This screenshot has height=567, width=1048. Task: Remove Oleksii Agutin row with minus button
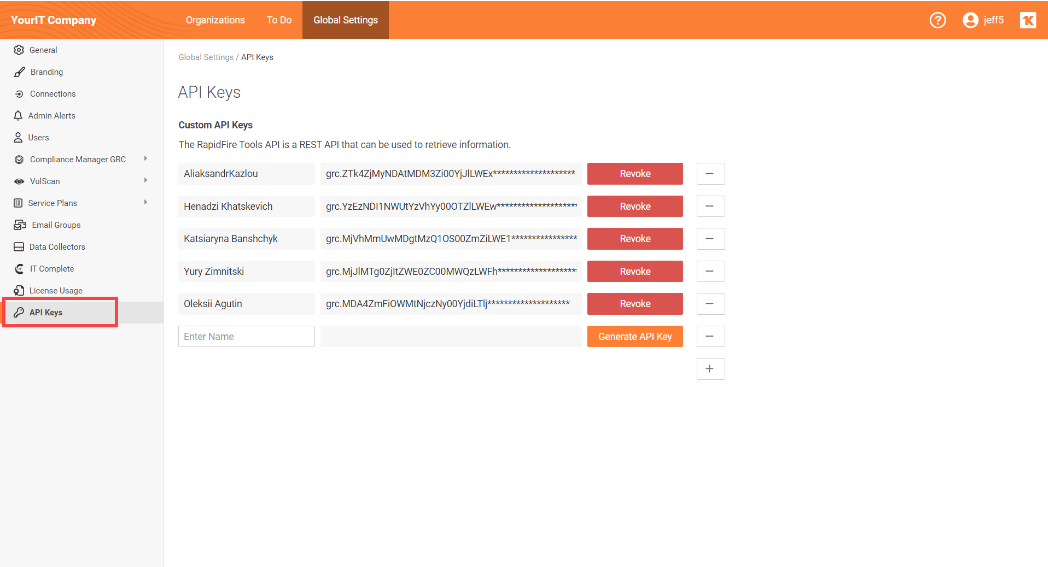pos(709,304)
